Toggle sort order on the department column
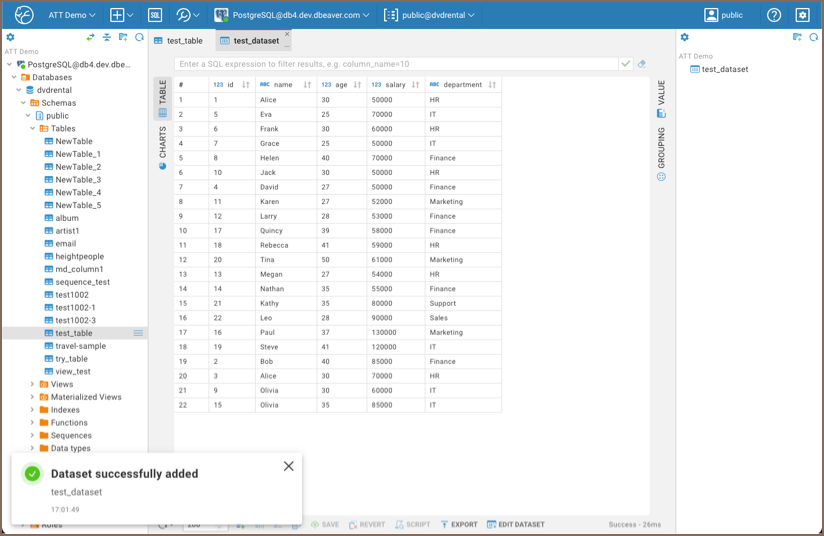The height and width of the screenshot is (536, 824). coord(492,85)
